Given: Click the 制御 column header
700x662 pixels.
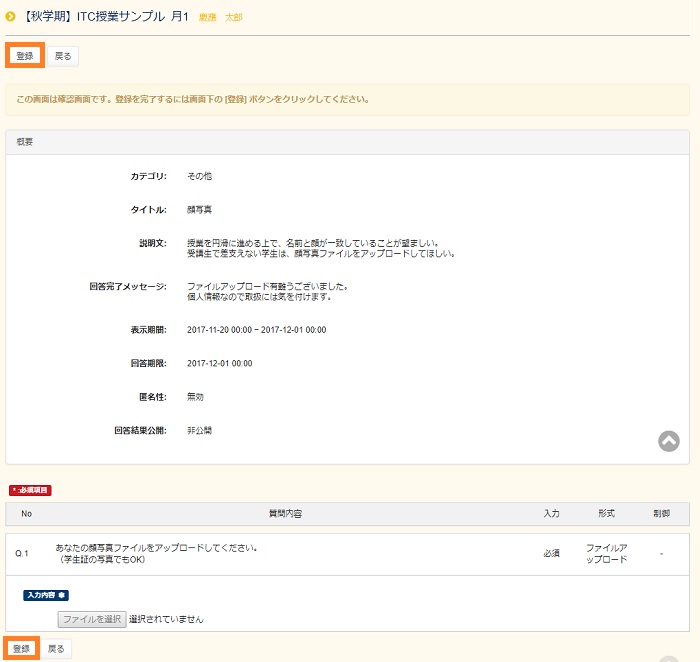Looking at the screenshot, I should click(661, 513).
